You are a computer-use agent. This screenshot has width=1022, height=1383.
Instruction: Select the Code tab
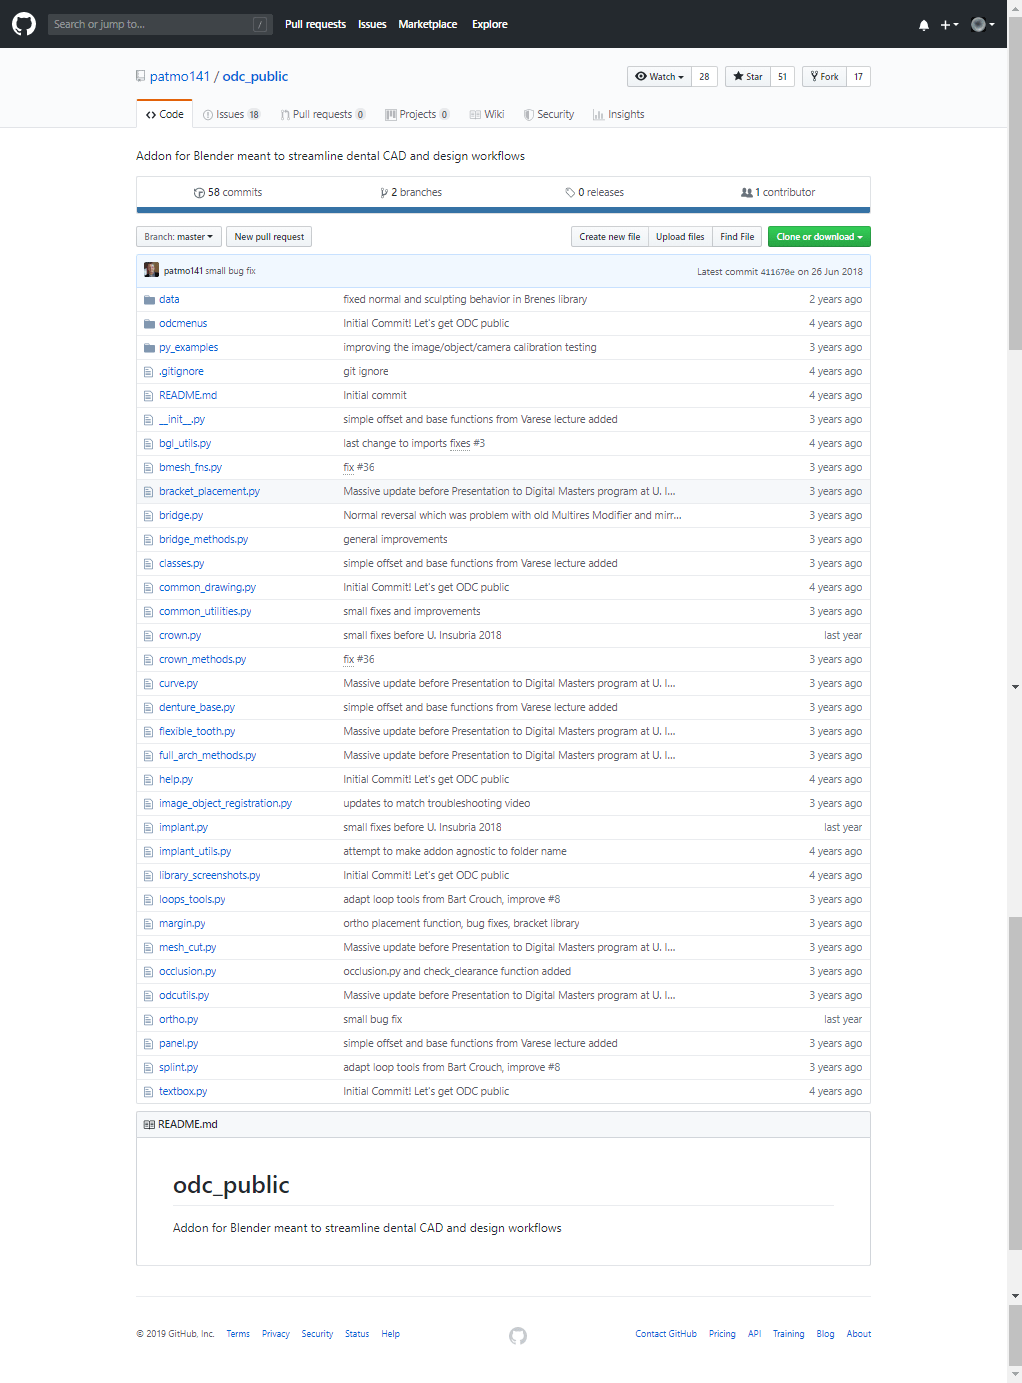[164, 114]
